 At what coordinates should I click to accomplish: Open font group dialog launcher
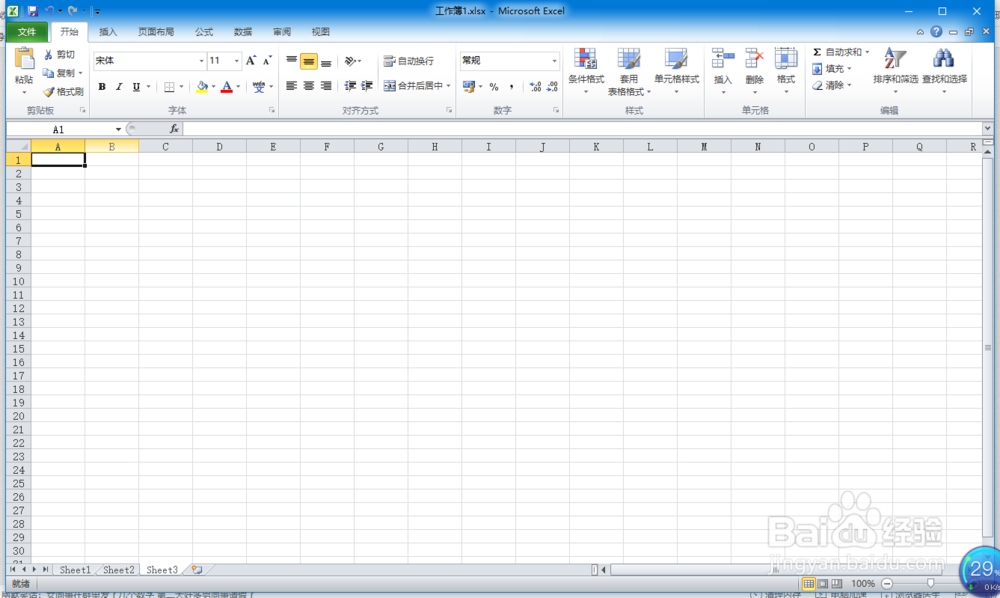(272, 110)
